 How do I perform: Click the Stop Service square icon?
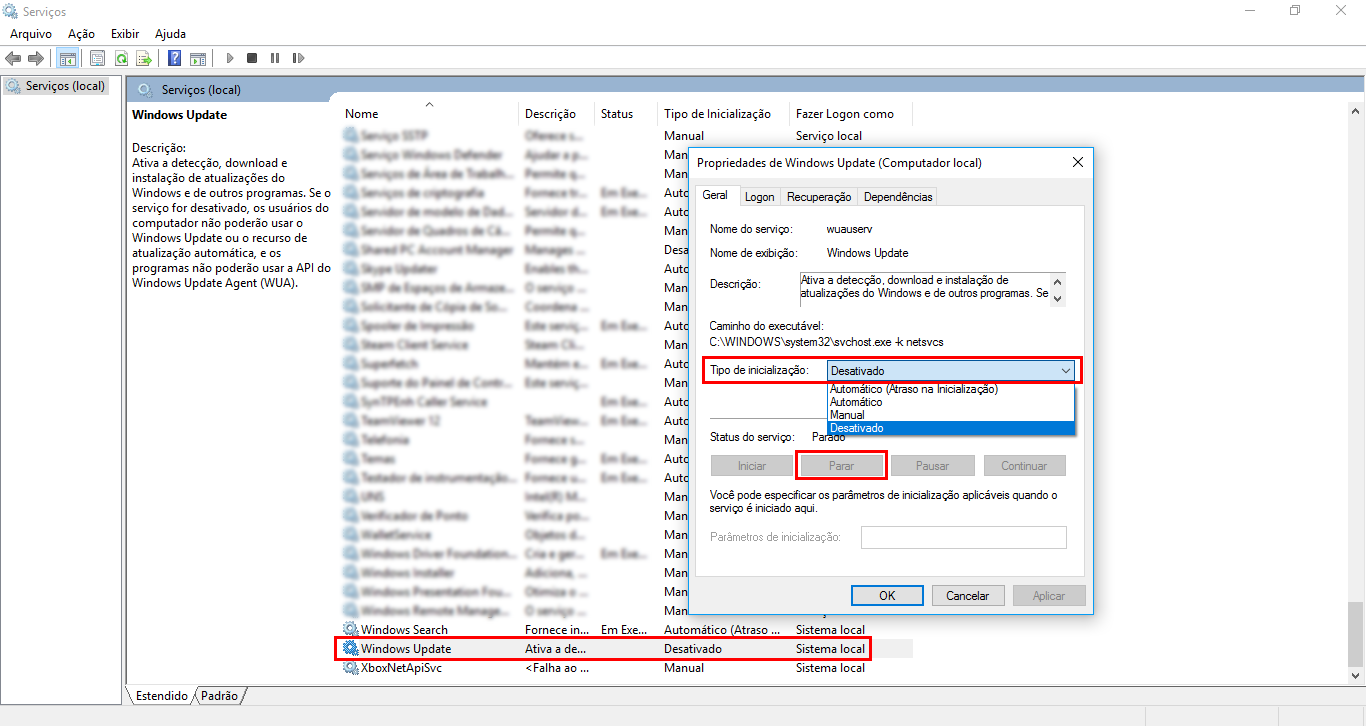coord(252,58)
